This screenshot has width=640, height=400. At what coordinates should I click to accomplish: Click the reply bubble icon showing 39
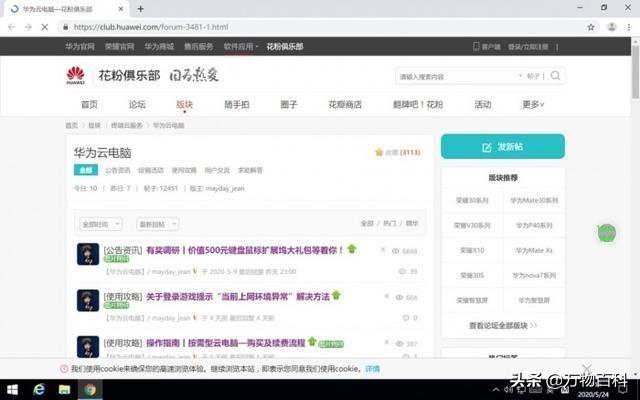click(x=402, y=271)
